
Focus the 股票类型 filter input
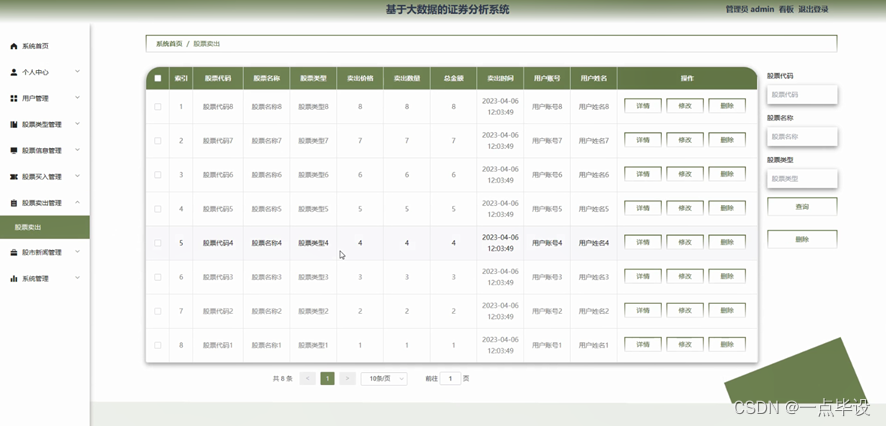tap(802, 179)
